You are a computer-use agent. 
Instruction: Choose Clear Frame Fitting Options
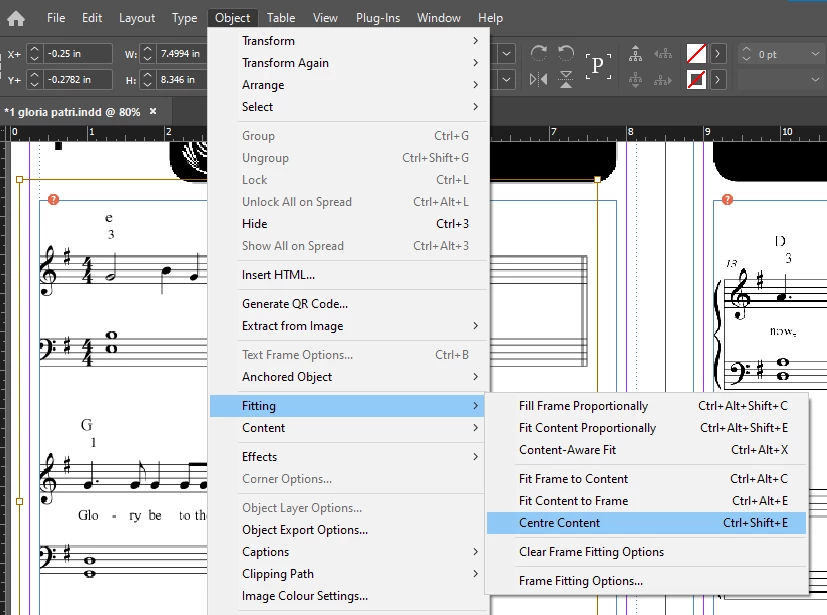click(647, 552)
